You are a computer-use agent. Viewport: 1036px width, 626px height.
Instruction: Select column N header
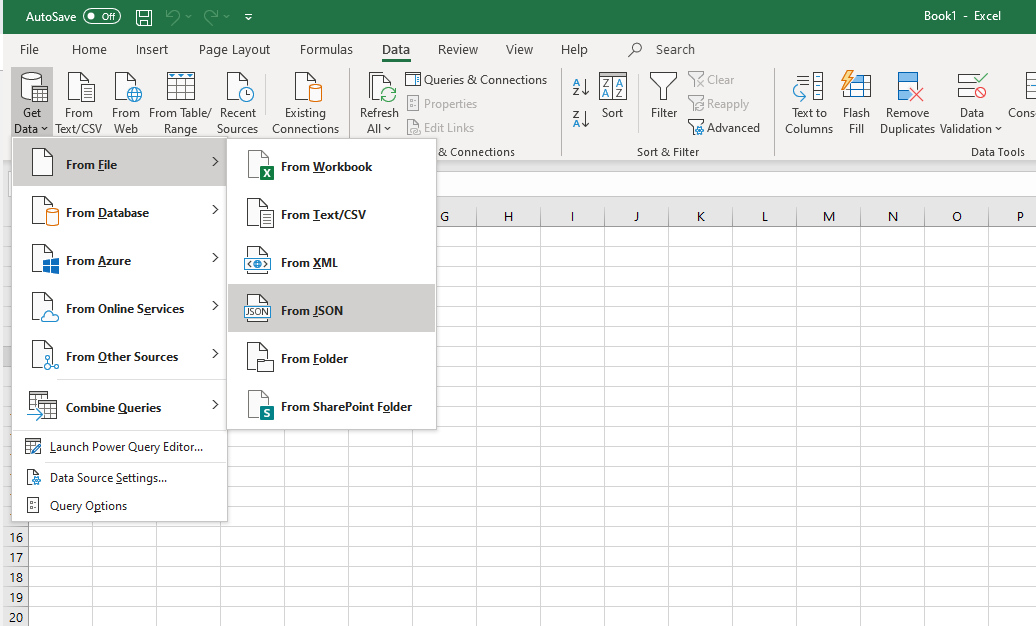tap(893, 216)
